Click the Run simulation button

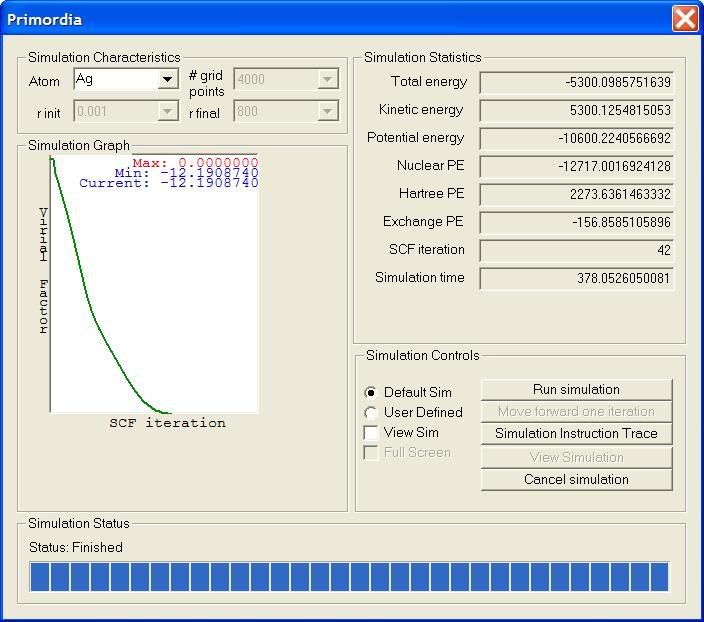(x=576, y=389)
